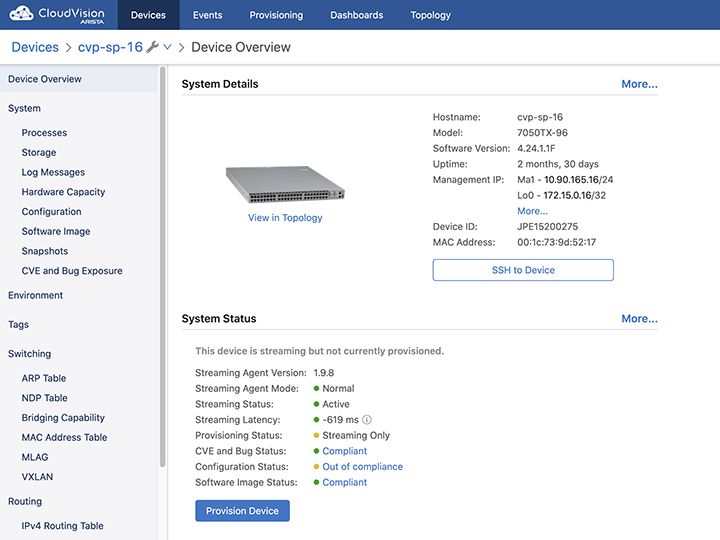The image size is (720, 540).
Task: Open MLAG in the sidebar
Action: (35, 457)
